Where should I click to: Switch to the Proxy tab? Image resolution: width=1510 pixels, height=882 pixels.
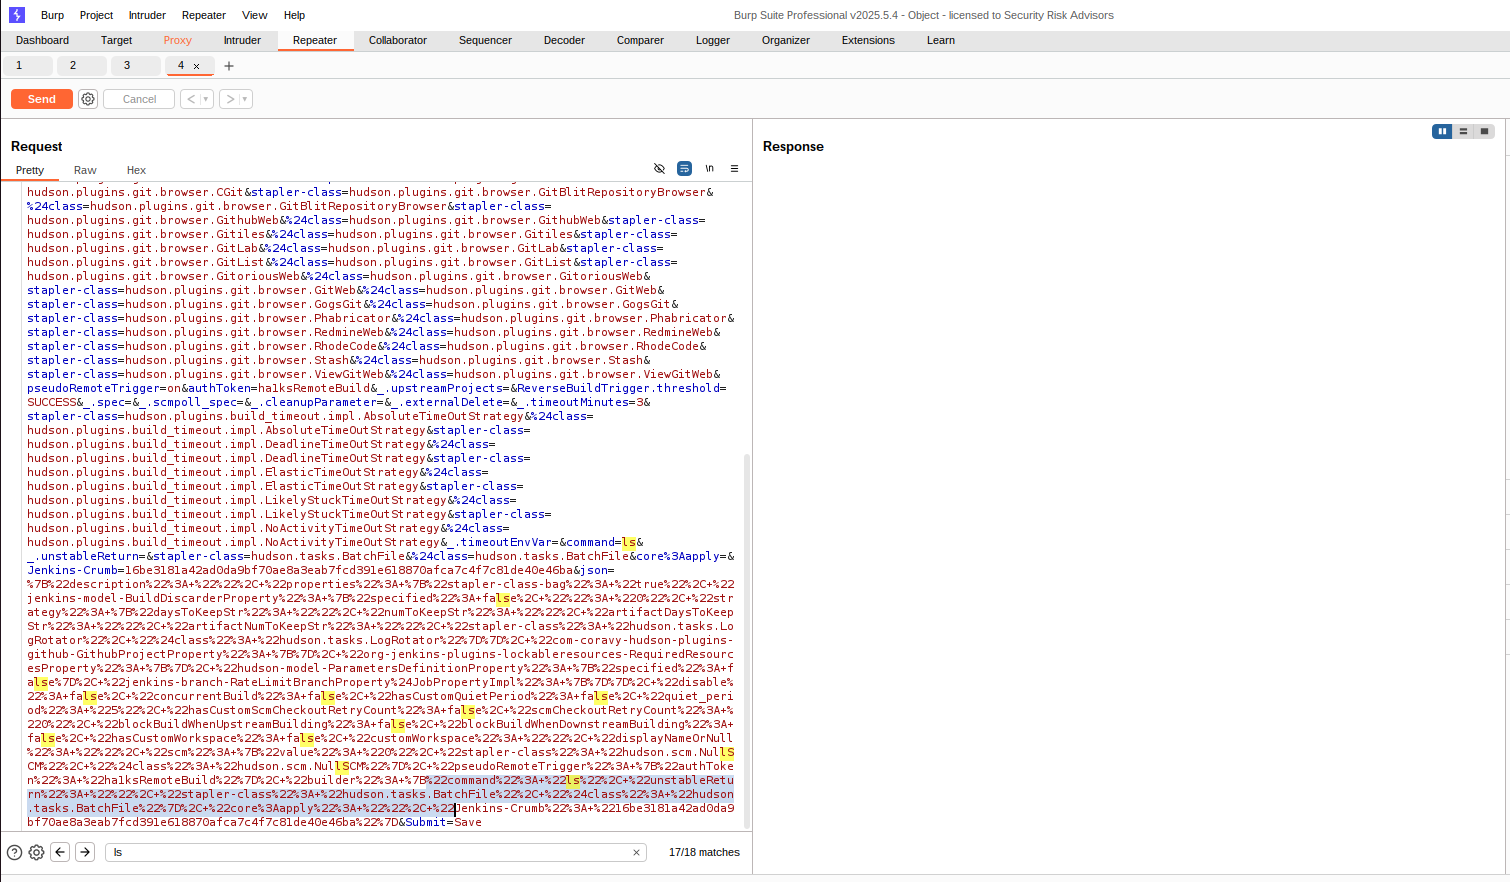[x=177, y=40]
